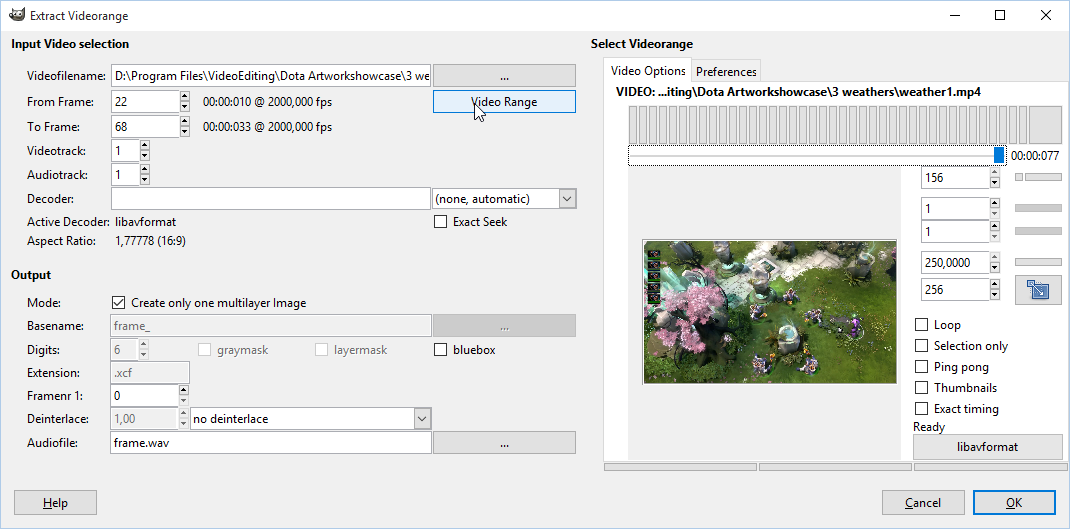Image resolution: width=1070 pixels, height=529 pixels.
Task: Click the Video Range button
Action: (x=504, y=102)
